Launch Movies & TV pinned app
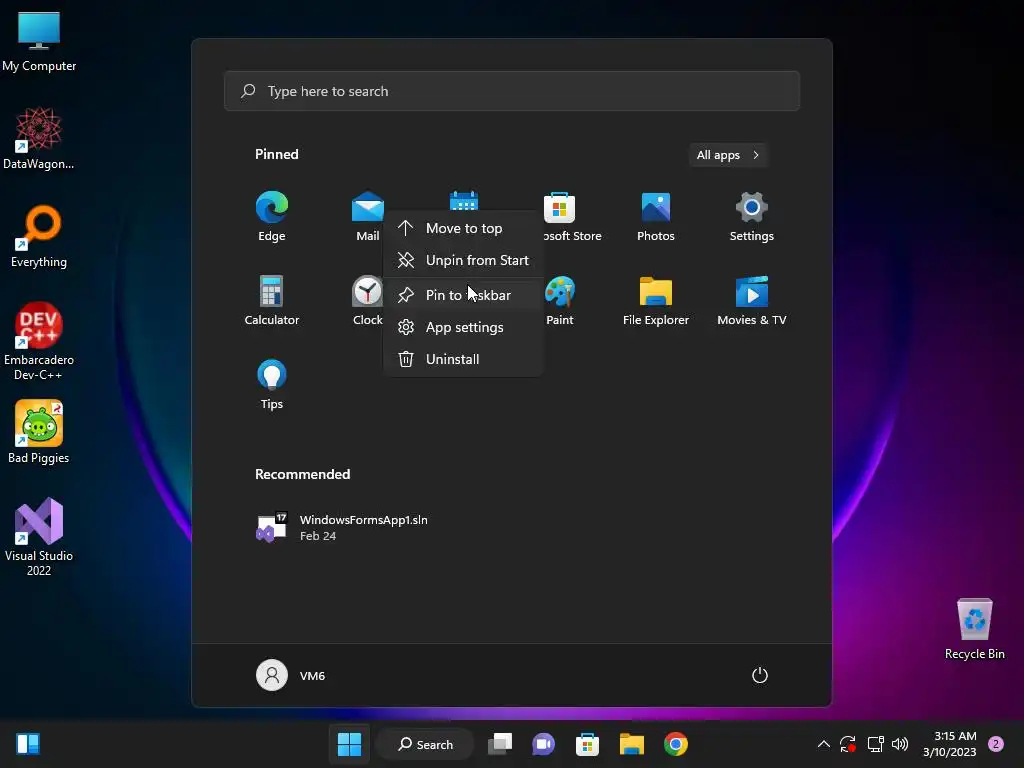The image size is (1024, 768). pyautogui.click(x=752, y=300)
